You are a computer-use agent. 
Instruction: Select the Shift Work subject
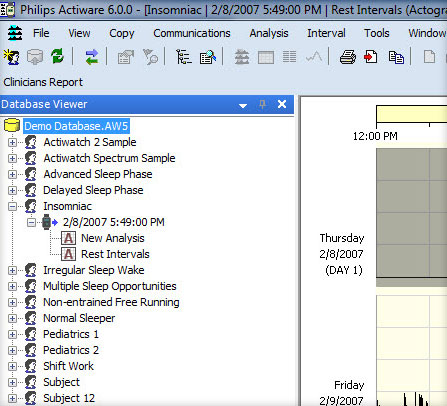click(68, 366)
